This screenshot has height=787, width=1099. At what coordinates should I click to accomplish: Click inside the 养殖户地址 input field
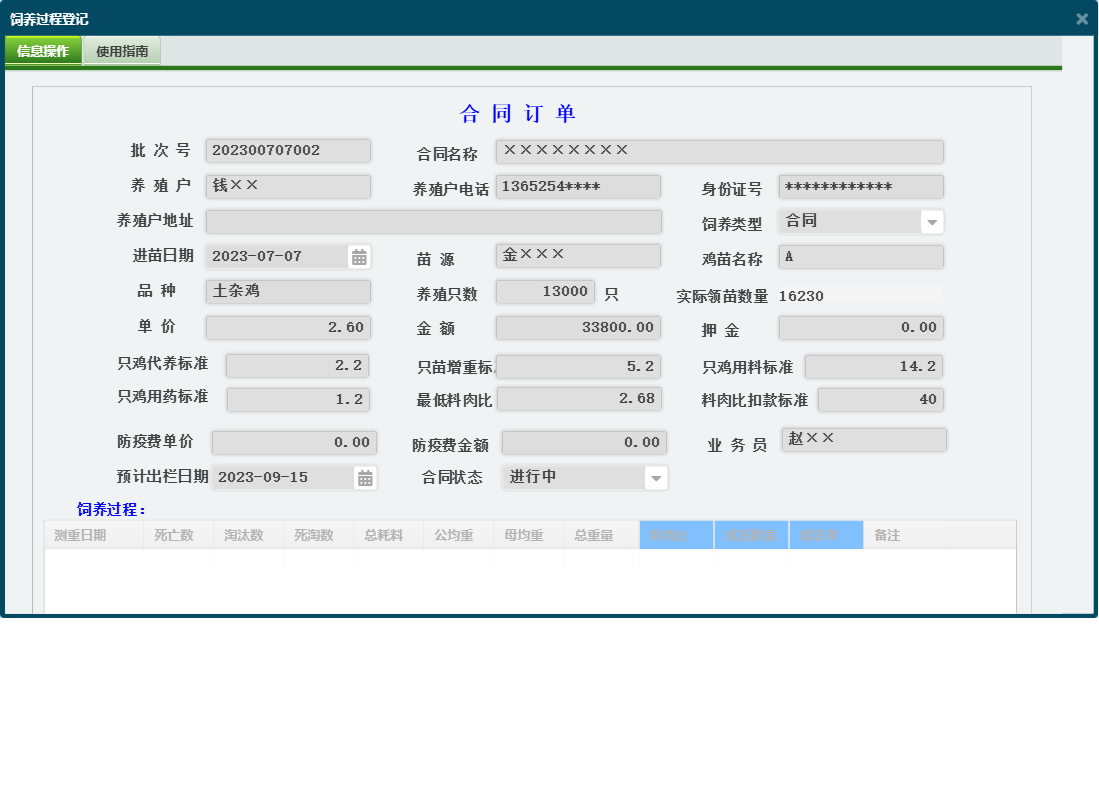click(435, 221)
